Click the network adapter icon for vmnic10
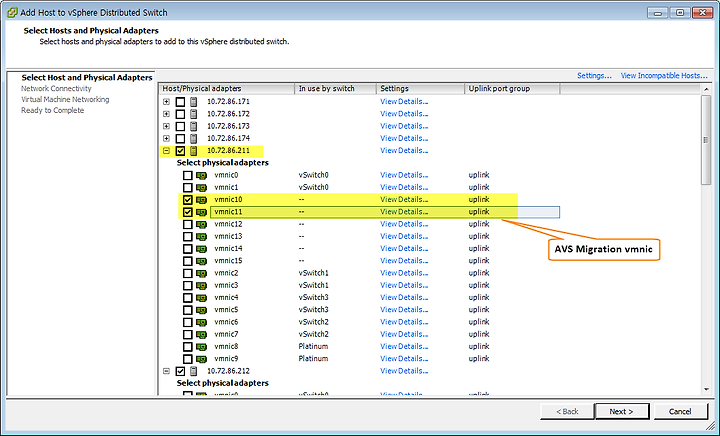The width and height of the screenshot is (720, 436). (x=201, y=200)
